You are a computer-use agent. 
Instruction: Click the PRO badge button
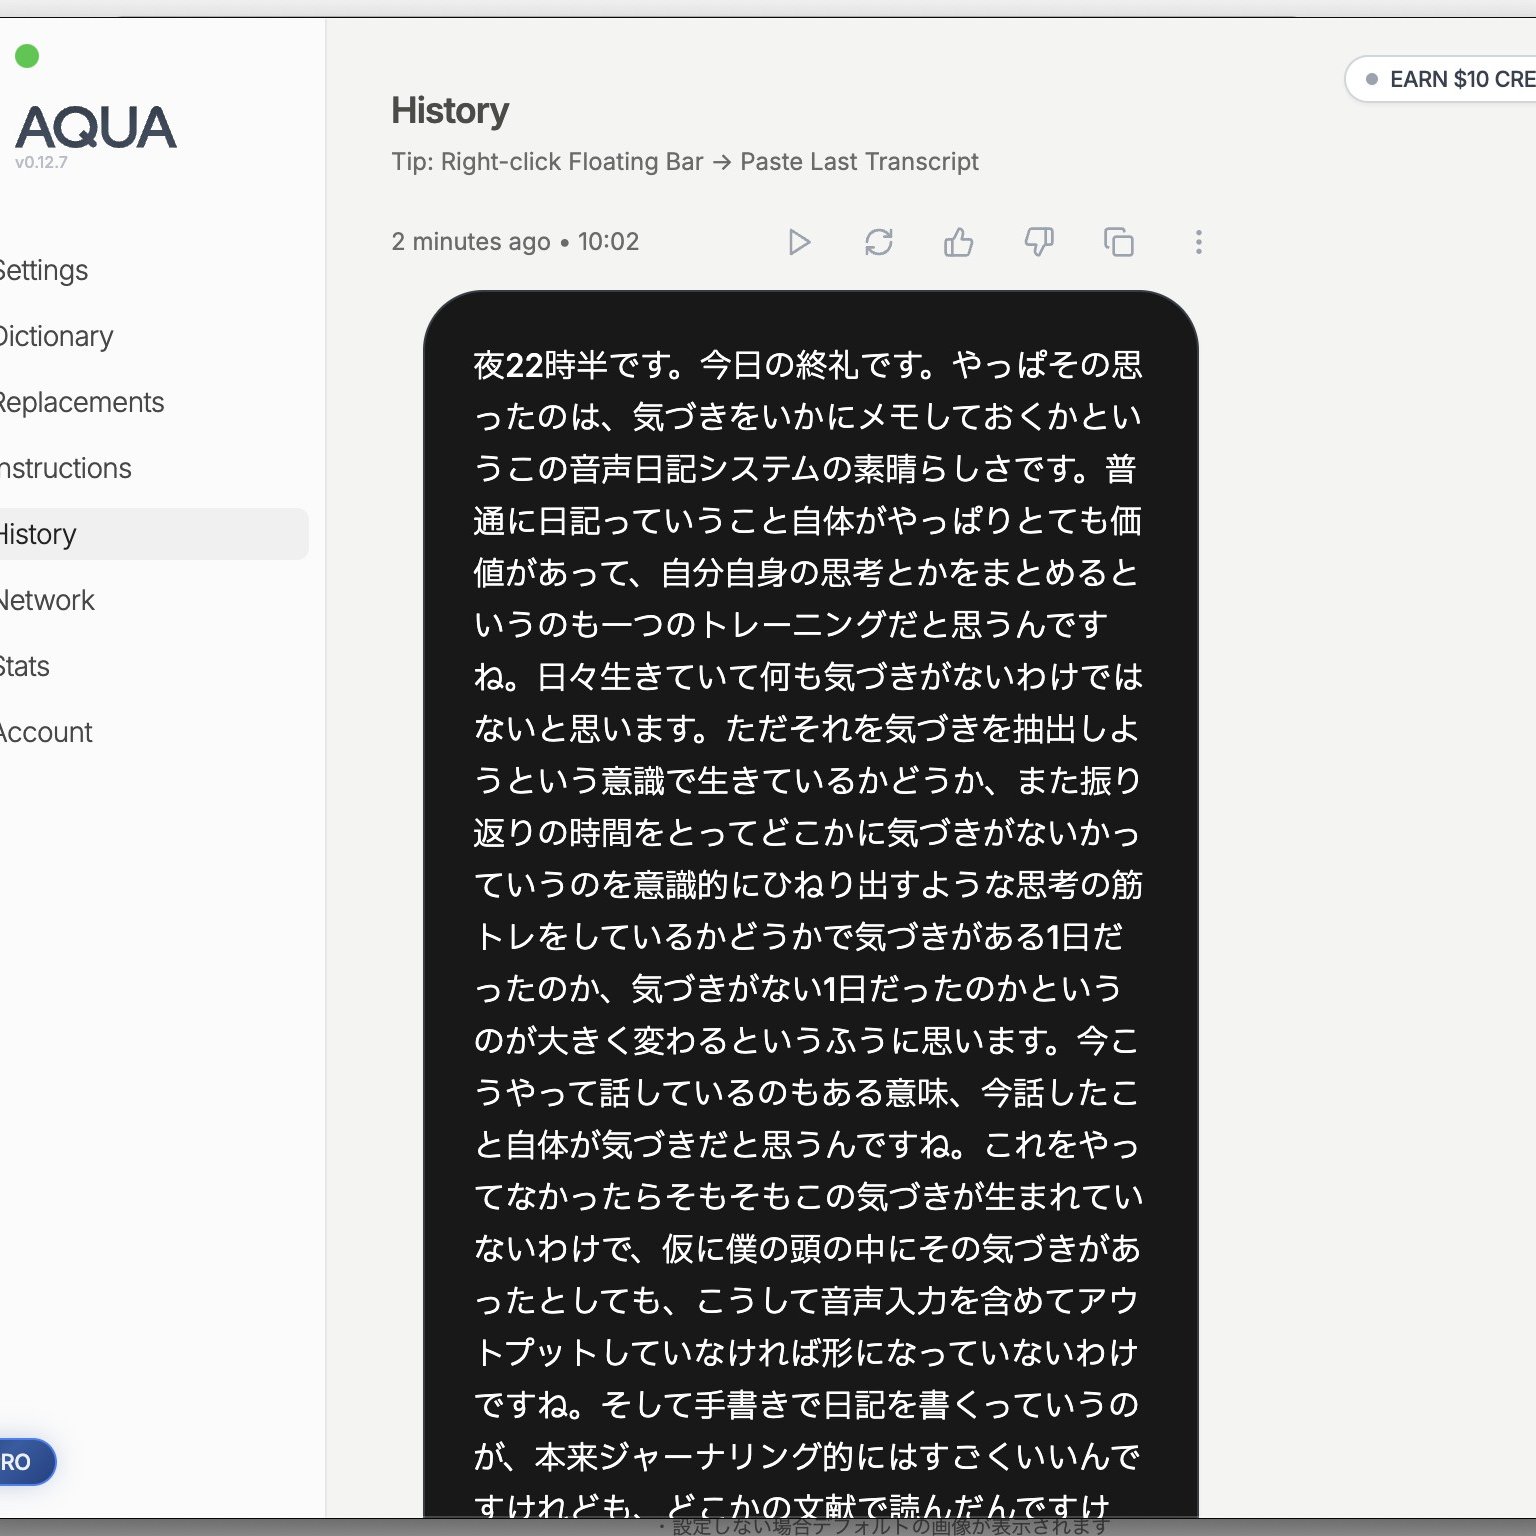(20, 1461)
